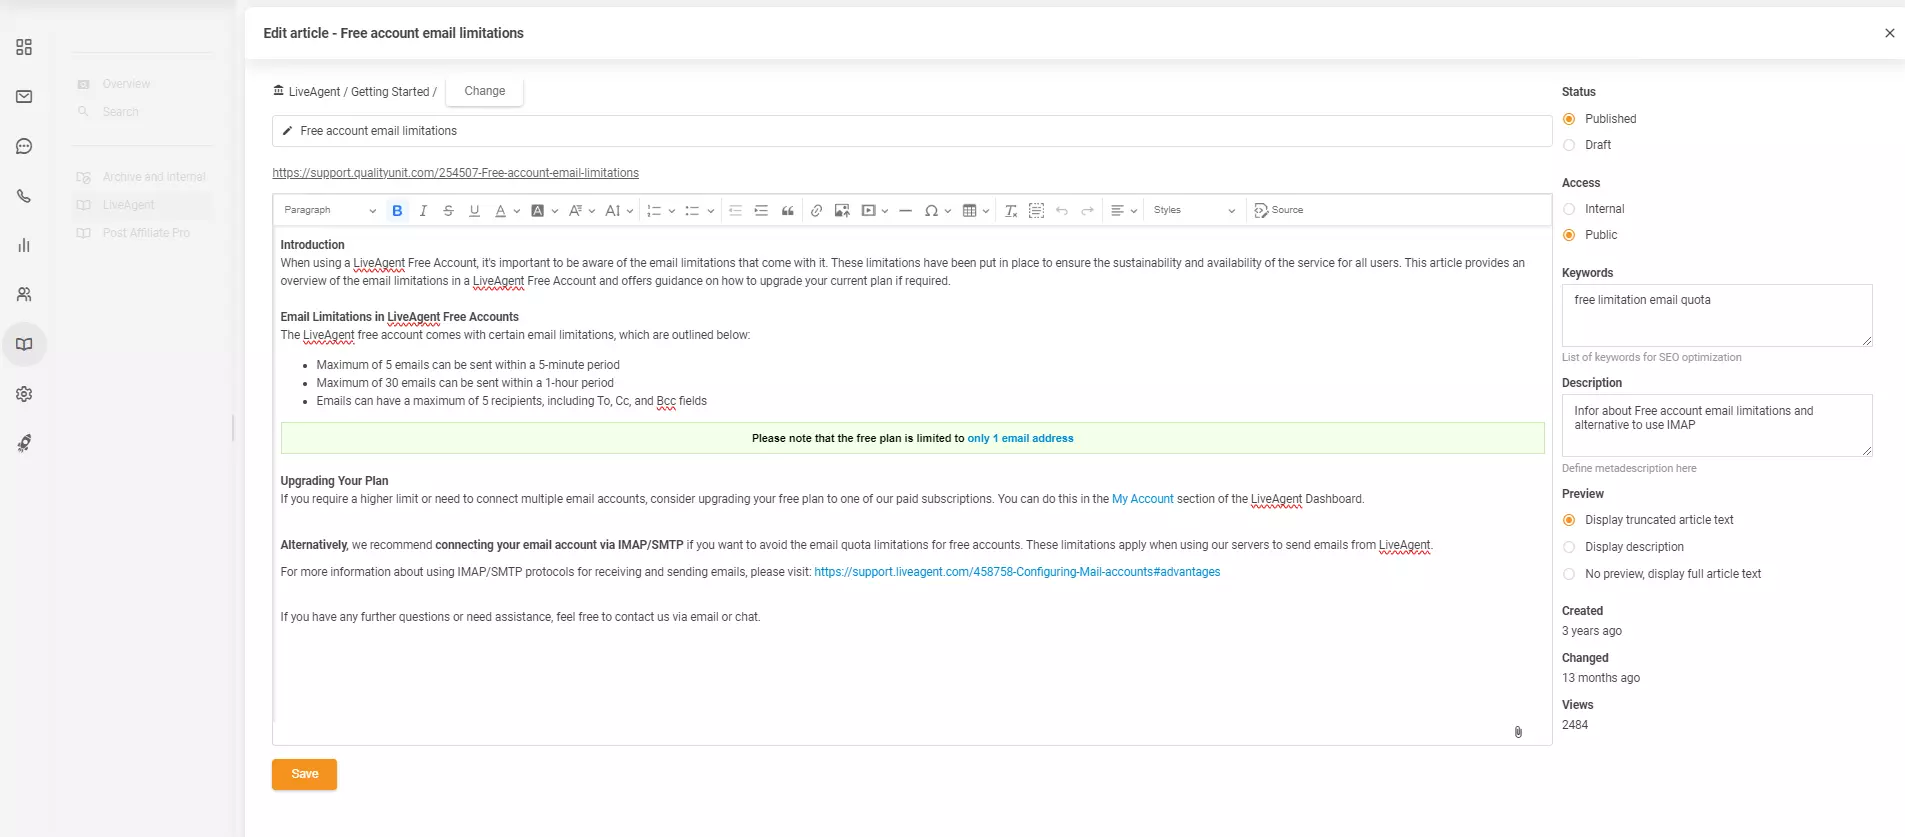Open the insert table dropdown

coord(975,211)
